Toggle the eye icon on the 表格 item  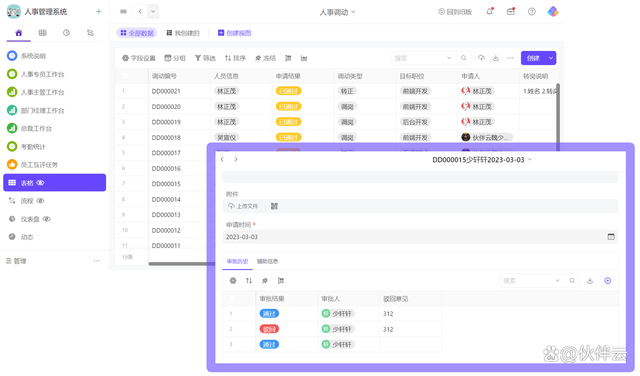pyautogui.click(x=40, y=183)
